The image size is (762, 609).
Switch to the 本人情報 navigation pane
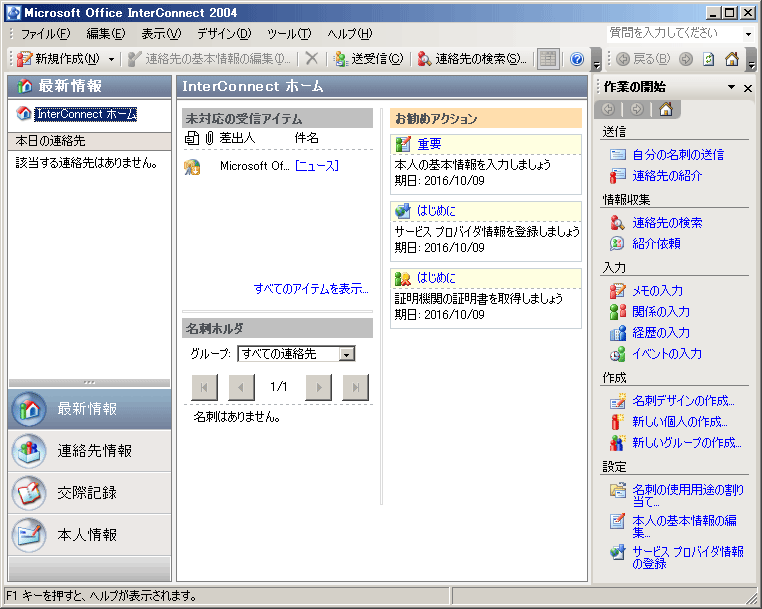coord(89,535)
